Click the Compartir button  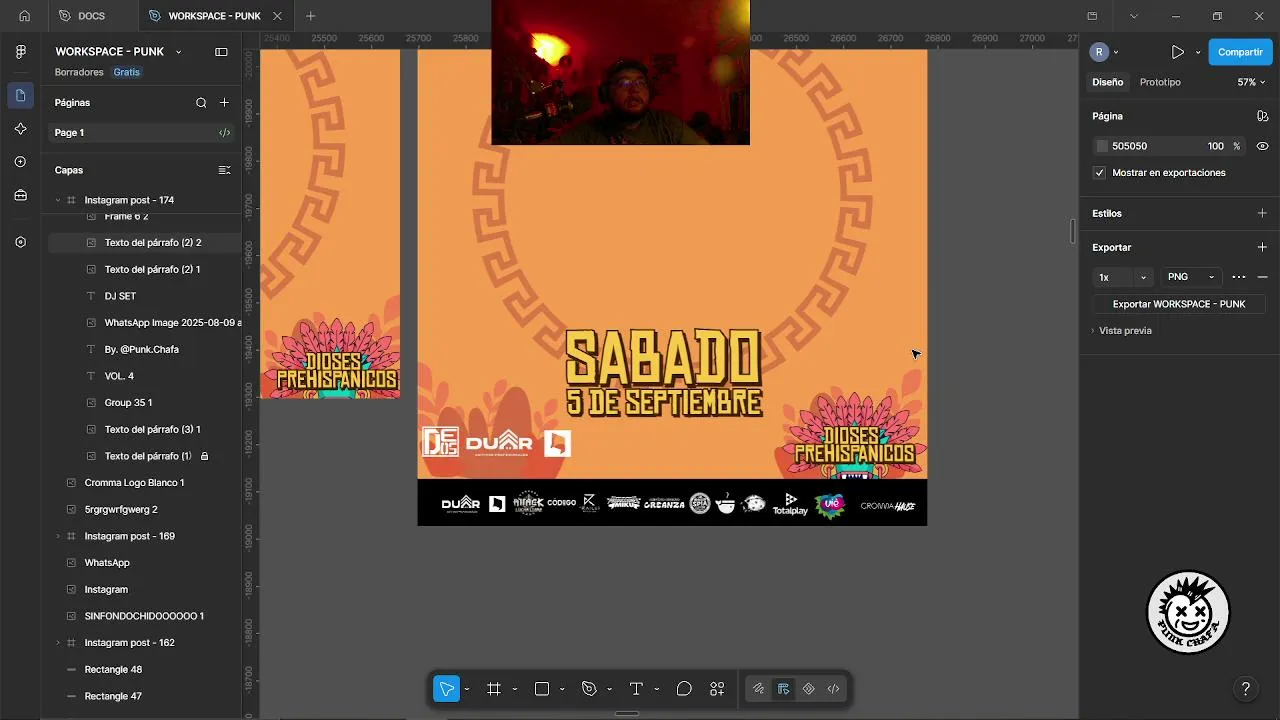click(1240, 52)
